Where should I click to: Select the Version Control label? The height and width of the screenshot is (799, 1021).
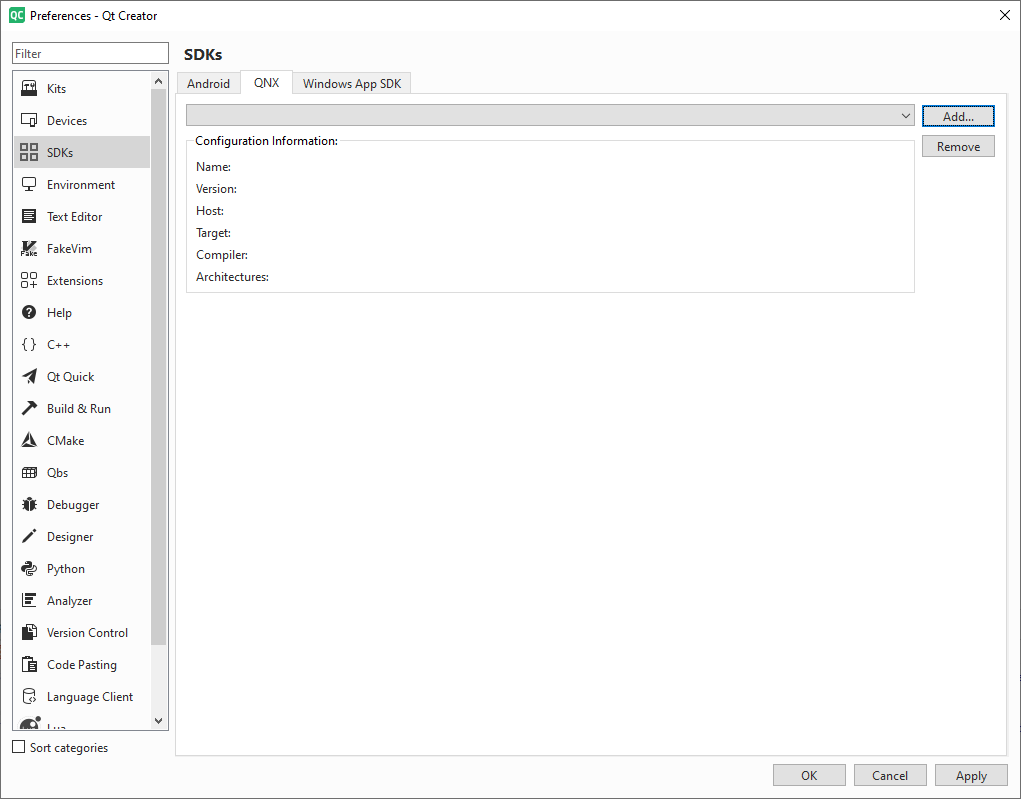tap(87, 633)
